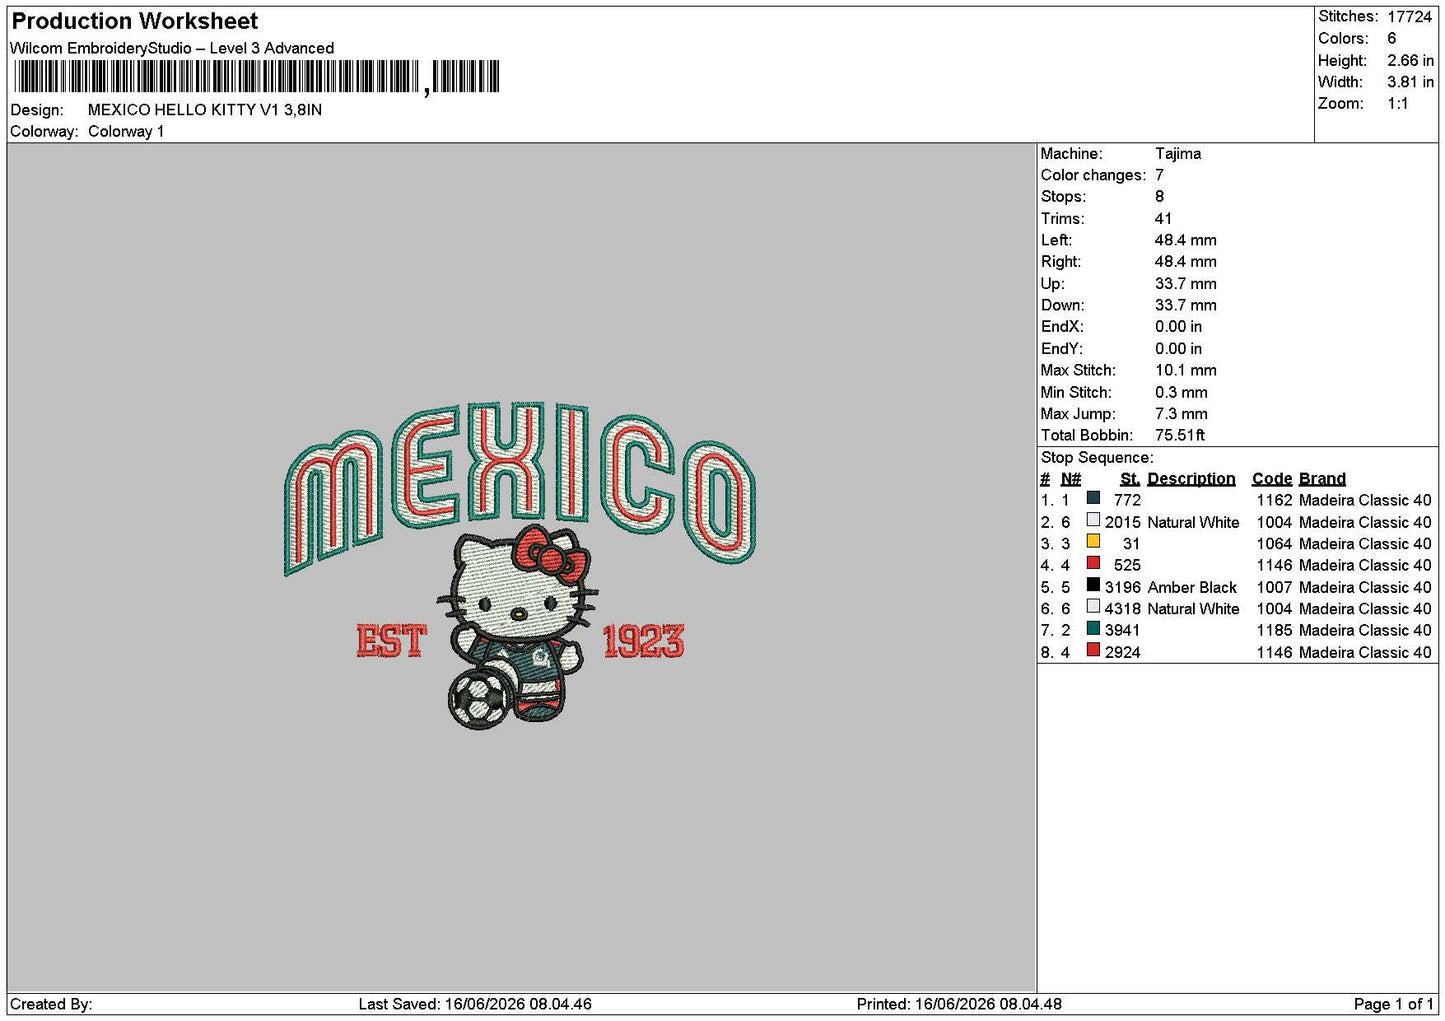Image resolution: width=1445 pixels, height=1021 pixels.
Task: Click 'Natural White' in stop row 2
Action: (x=1193, y=522)
